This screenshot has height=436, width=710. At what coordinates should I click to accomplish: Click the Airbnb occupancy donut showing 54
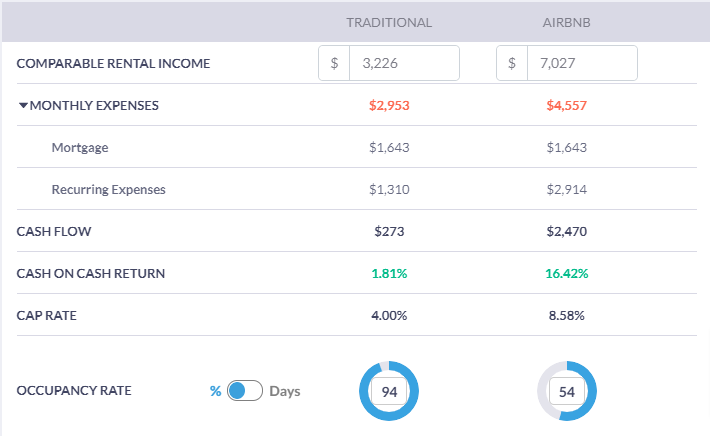coord(567,391)
